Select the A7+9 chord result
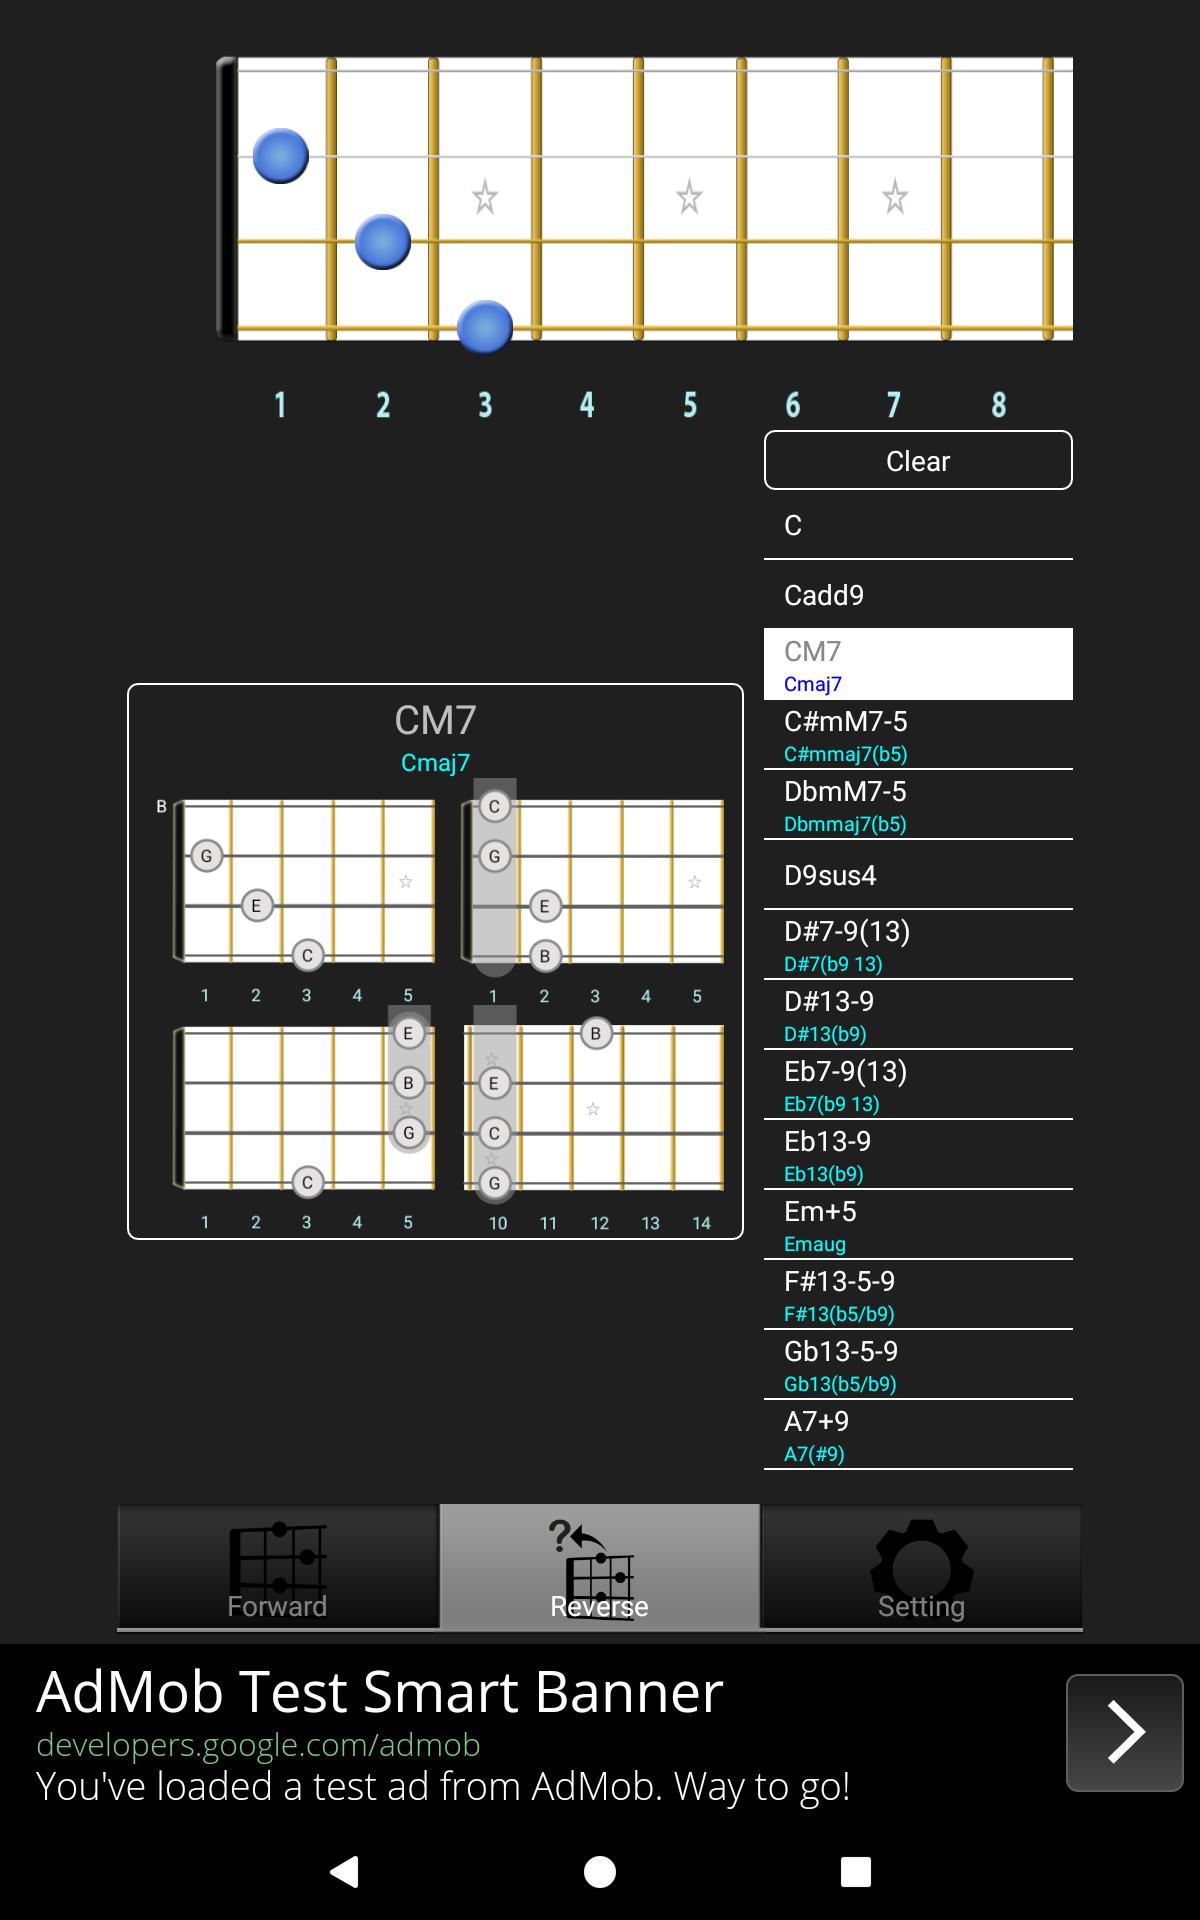 click(x=918, y=1435)
